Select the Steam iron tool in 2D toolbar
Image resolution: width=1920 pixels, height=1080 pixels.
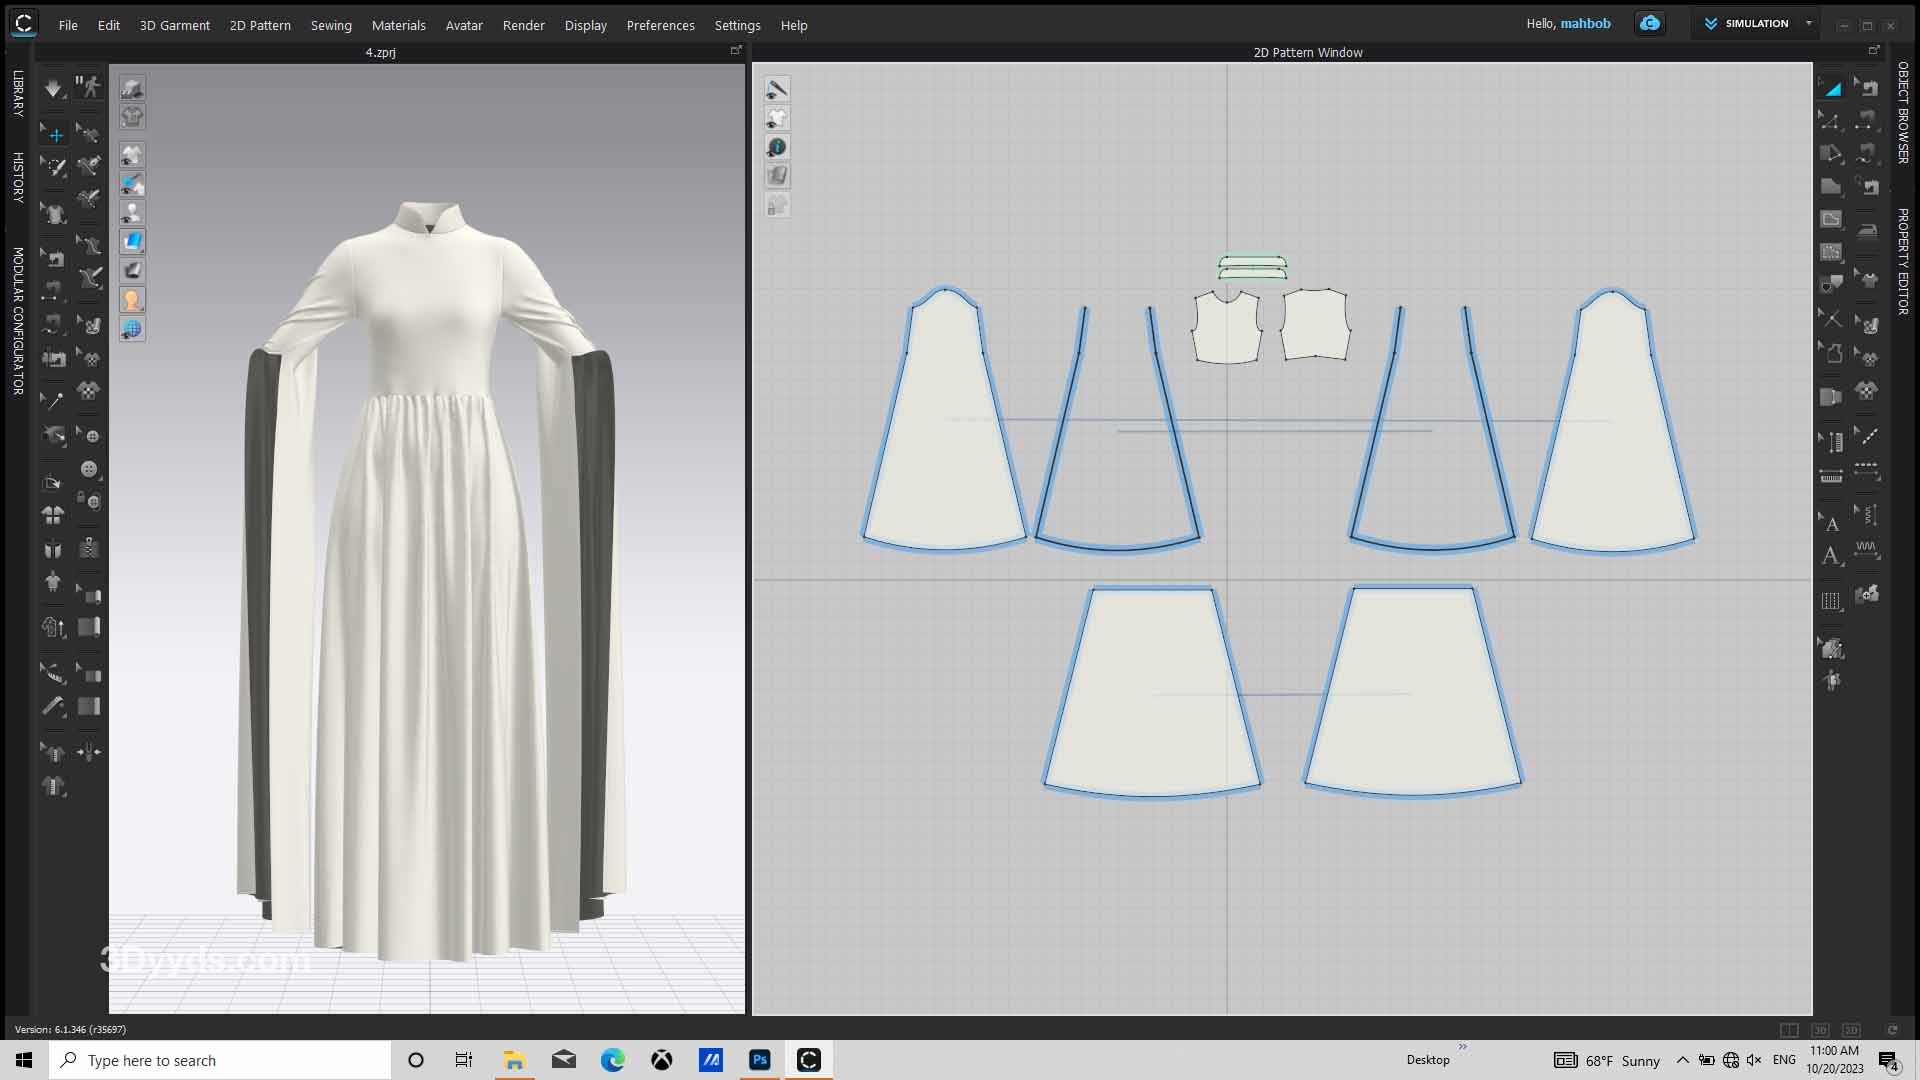click(1867, 230)
